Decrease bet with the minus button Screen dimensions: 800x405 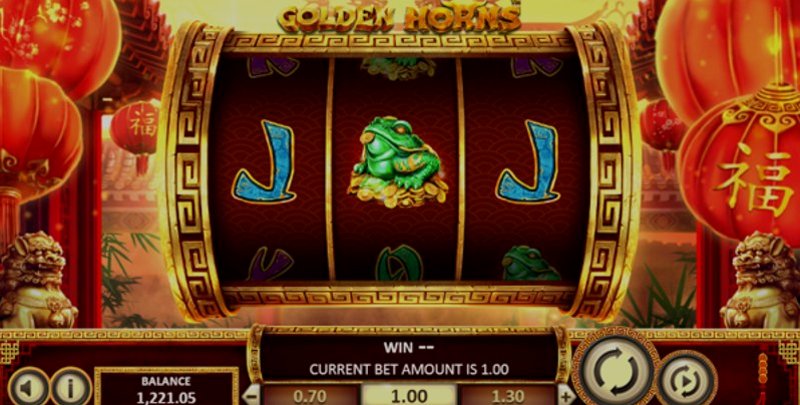pyautogui.click(x=251, y=395)
